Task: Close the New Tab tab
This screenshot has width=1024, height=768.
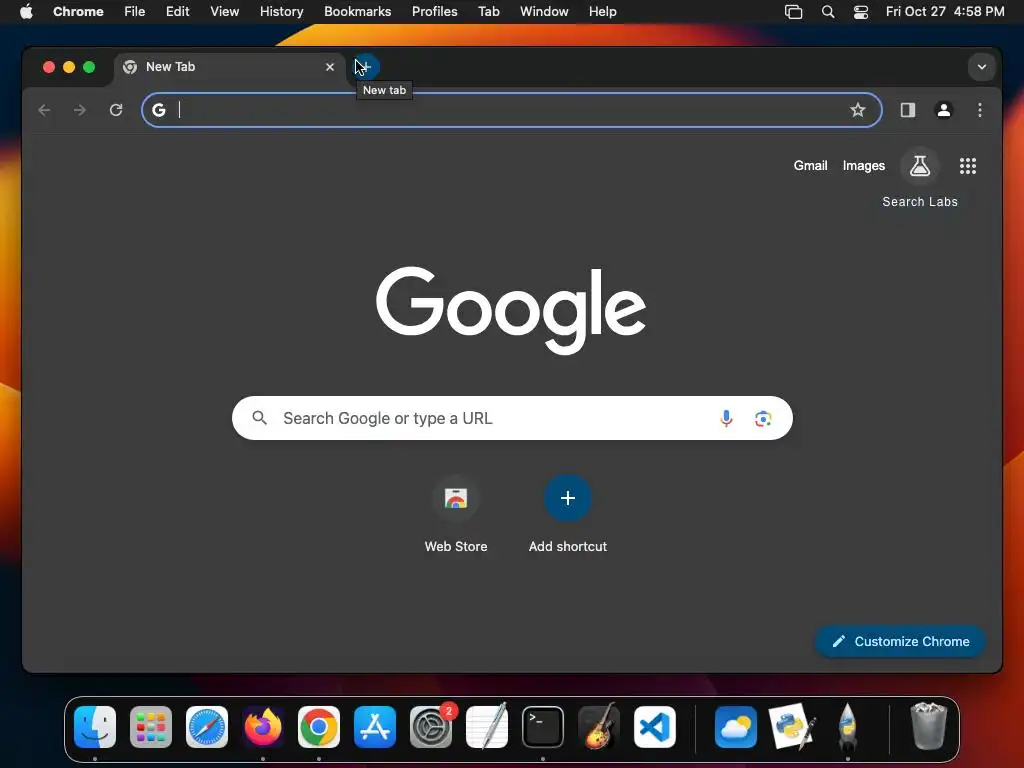Action: coord(330,67)
